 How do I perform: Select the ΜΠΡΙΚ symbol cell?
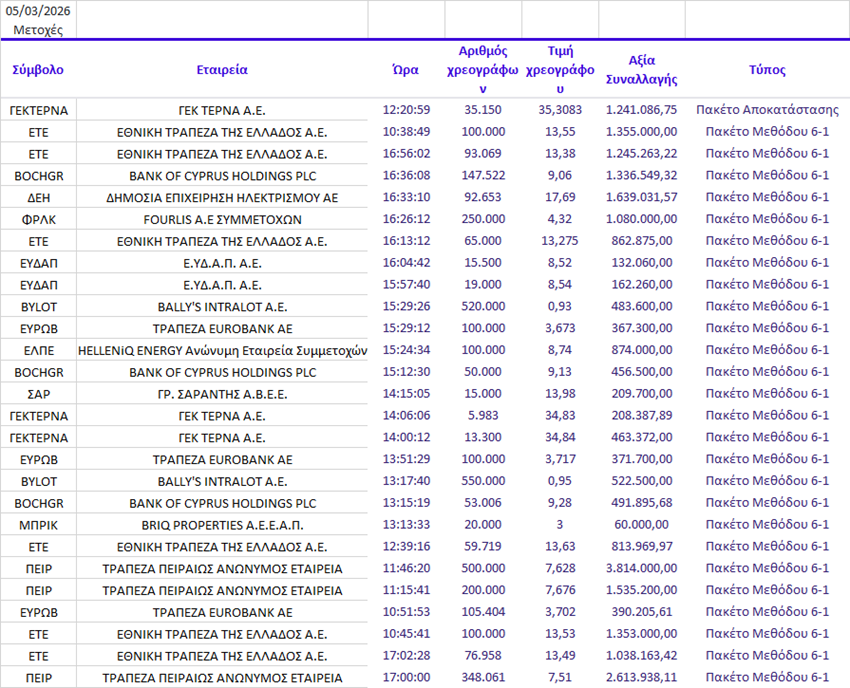coord(38,525)
